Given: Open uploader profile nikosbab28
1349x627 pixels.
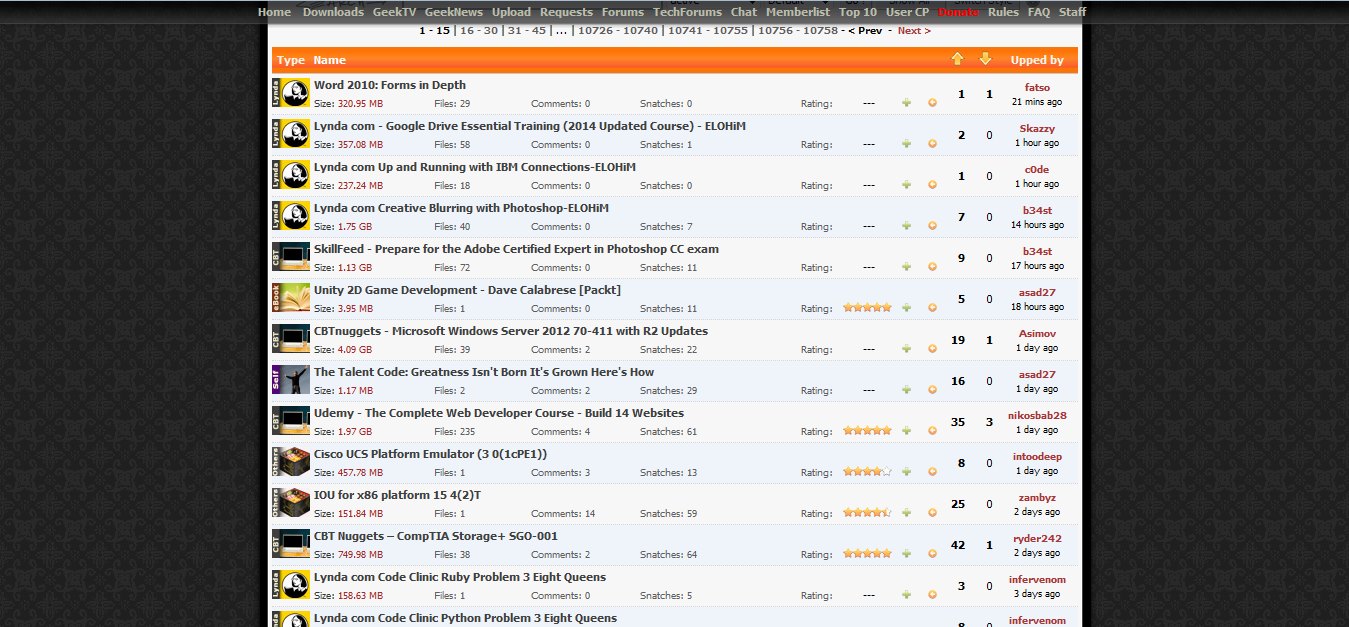Looking at the screenshot, I should (1036, 415).
